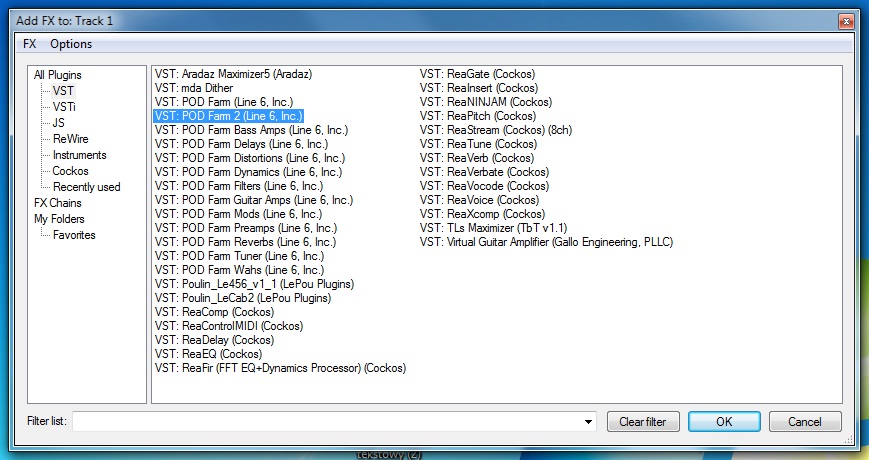Open the Options menu
The height and width of the screenshot is (460, 869).
71,44
